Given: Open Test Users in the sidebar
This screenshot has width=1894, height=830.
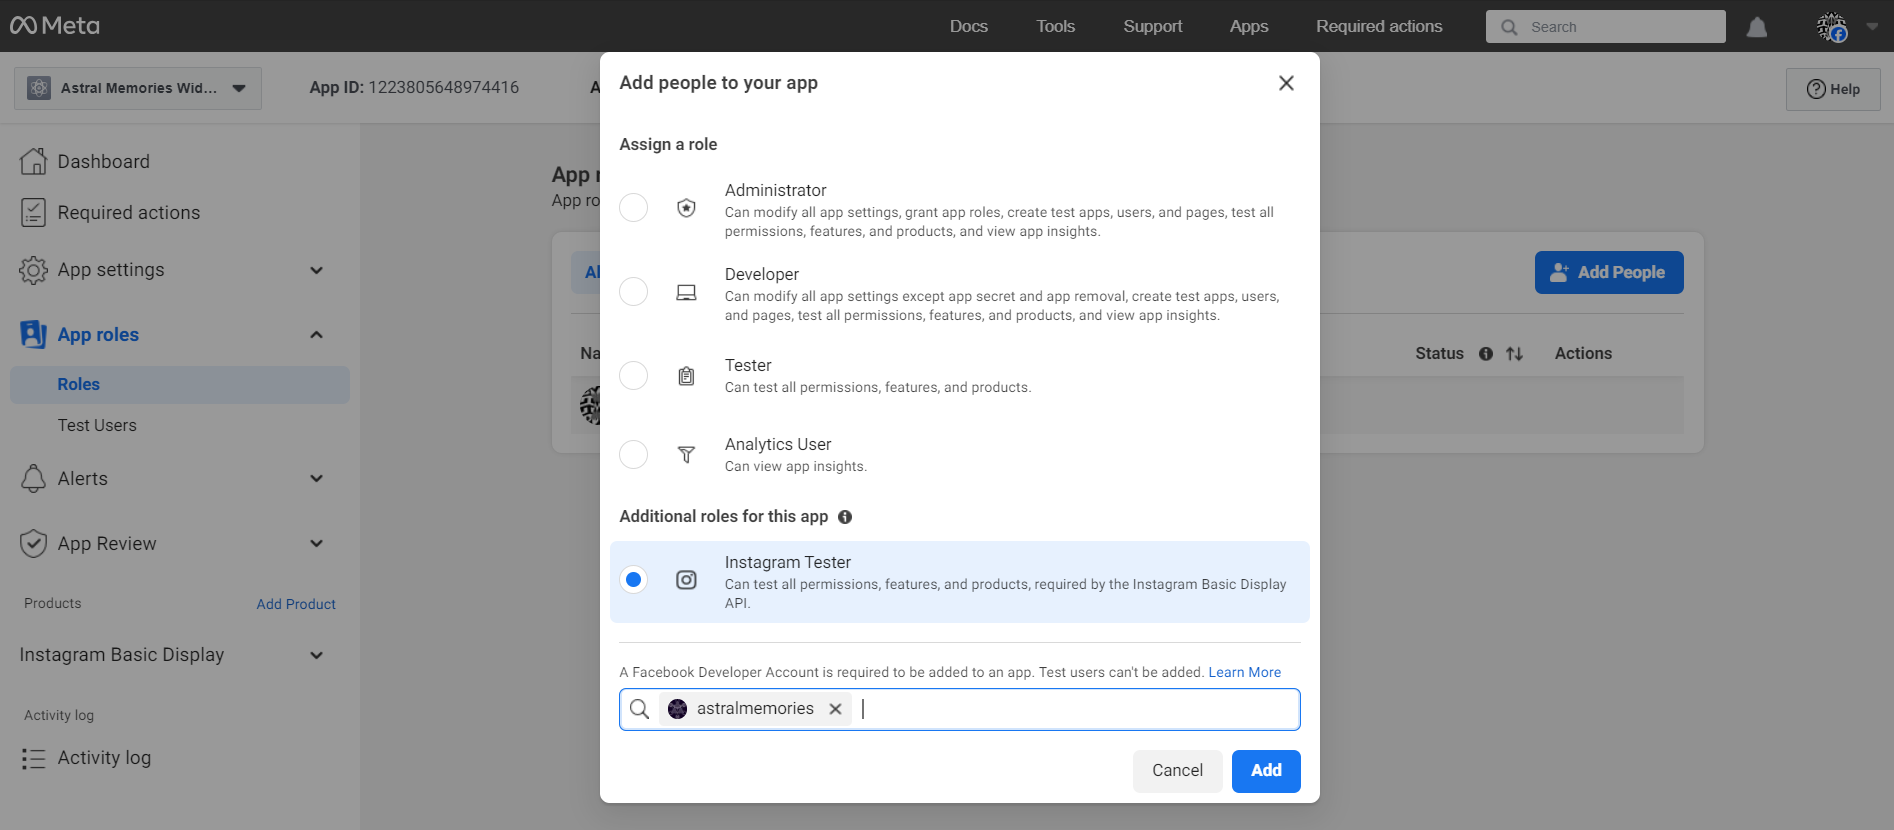Looking at the screenshot, I should coord(97,425).
